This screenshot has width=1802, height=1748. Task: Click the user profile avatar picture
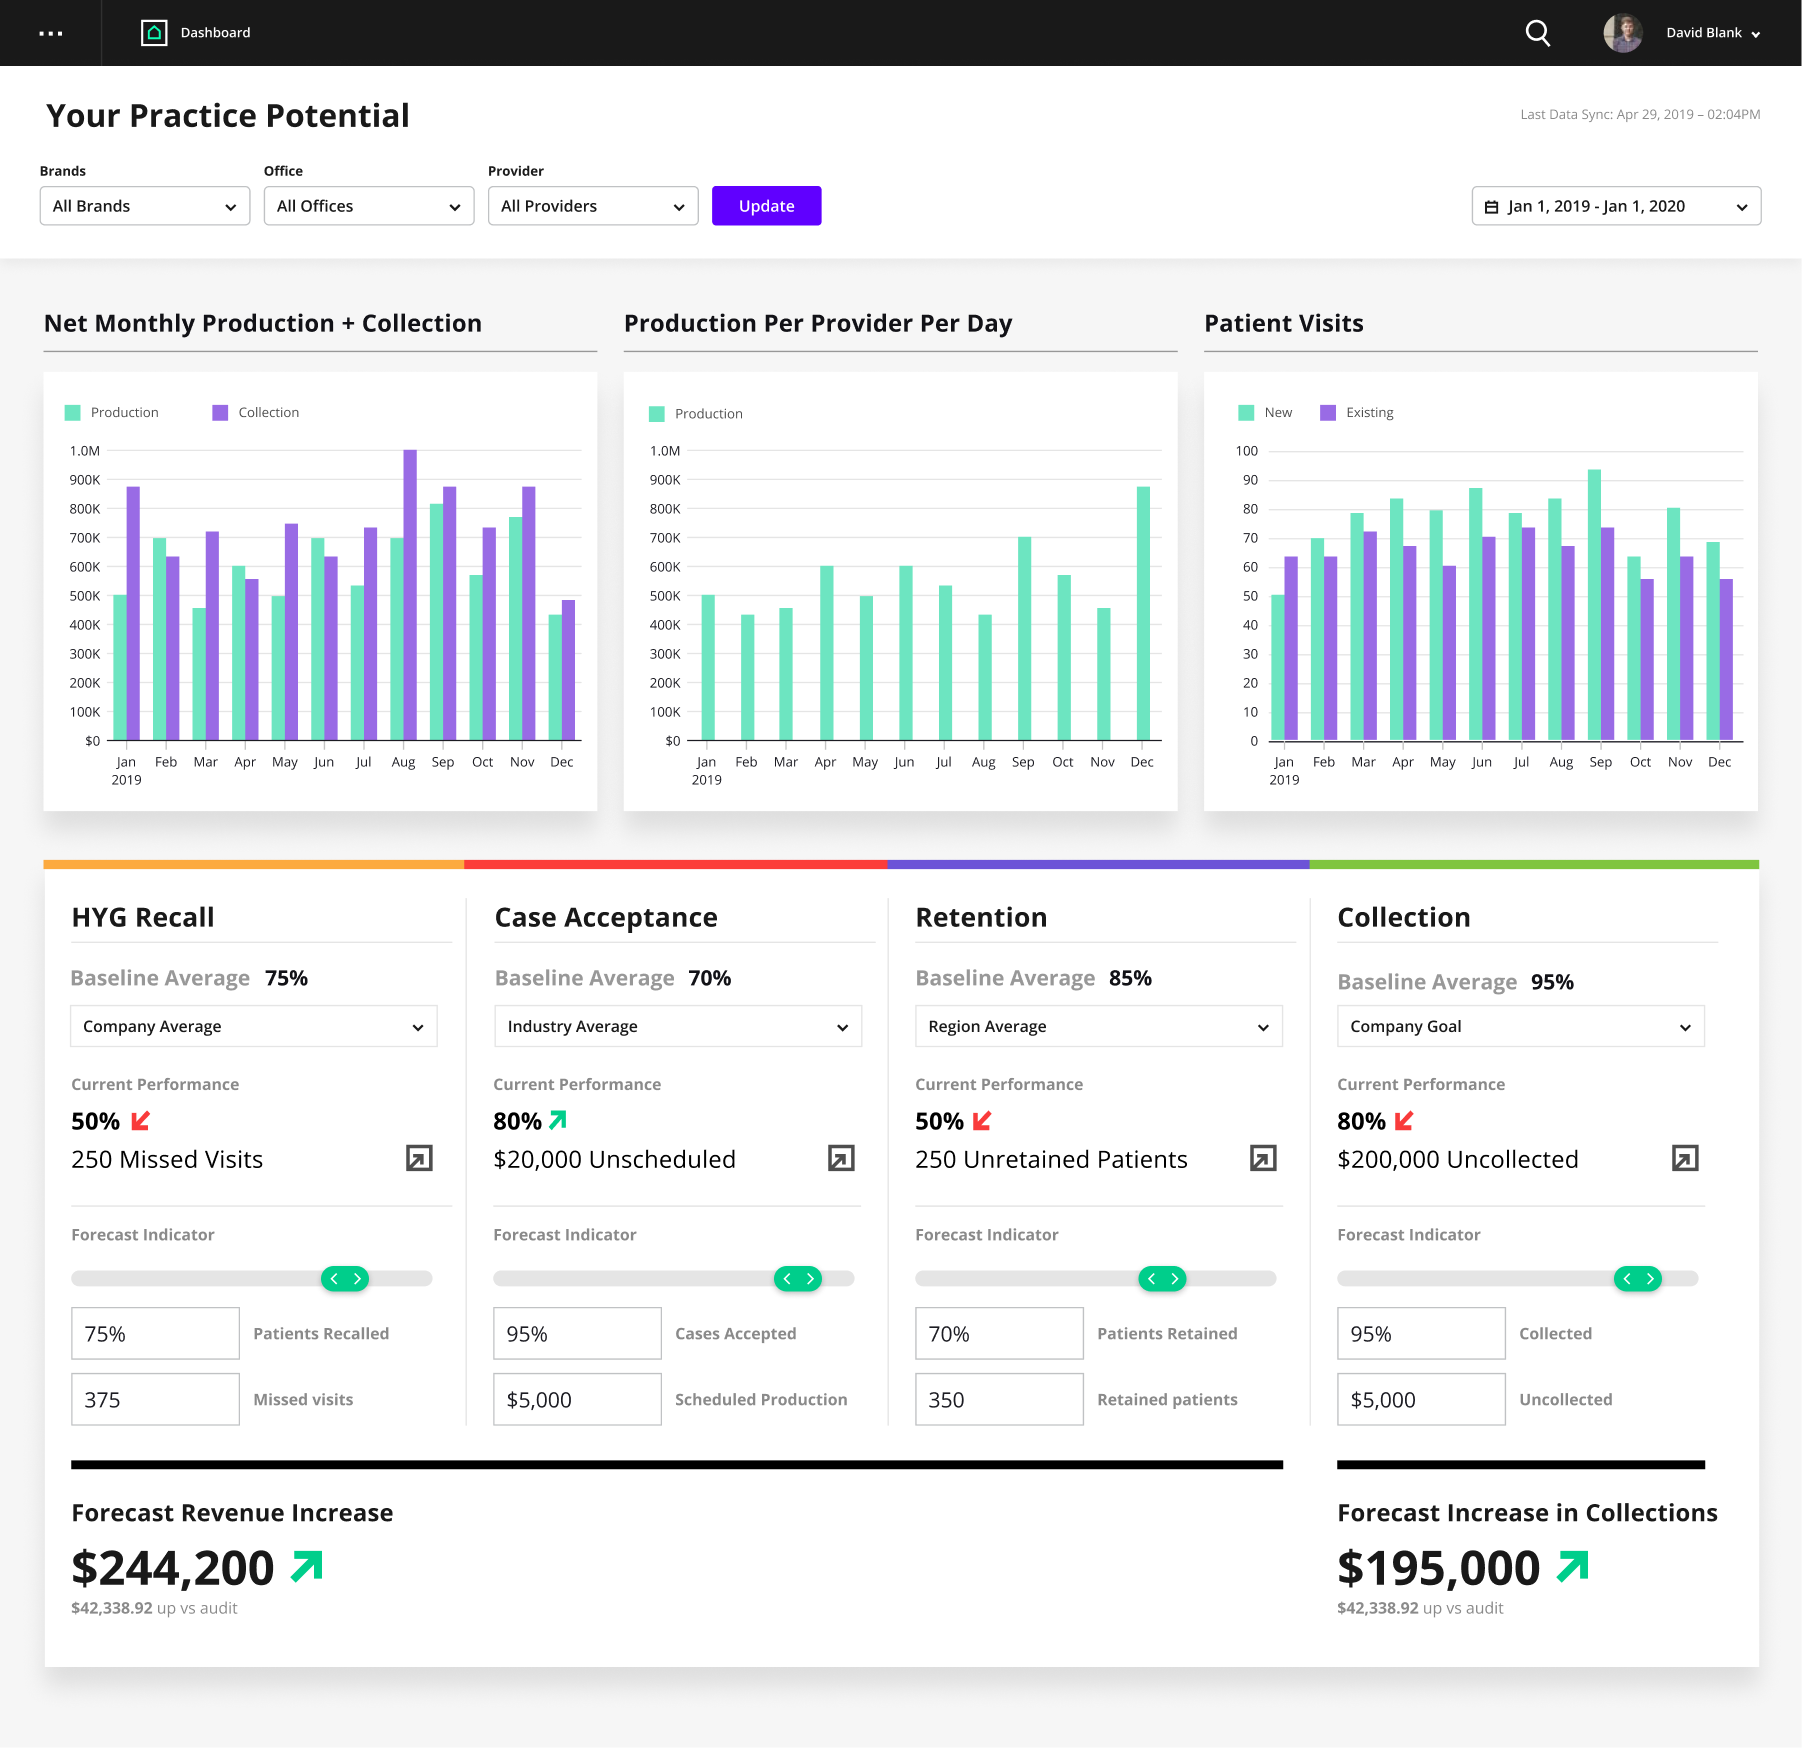click(x=1623, y=33)
